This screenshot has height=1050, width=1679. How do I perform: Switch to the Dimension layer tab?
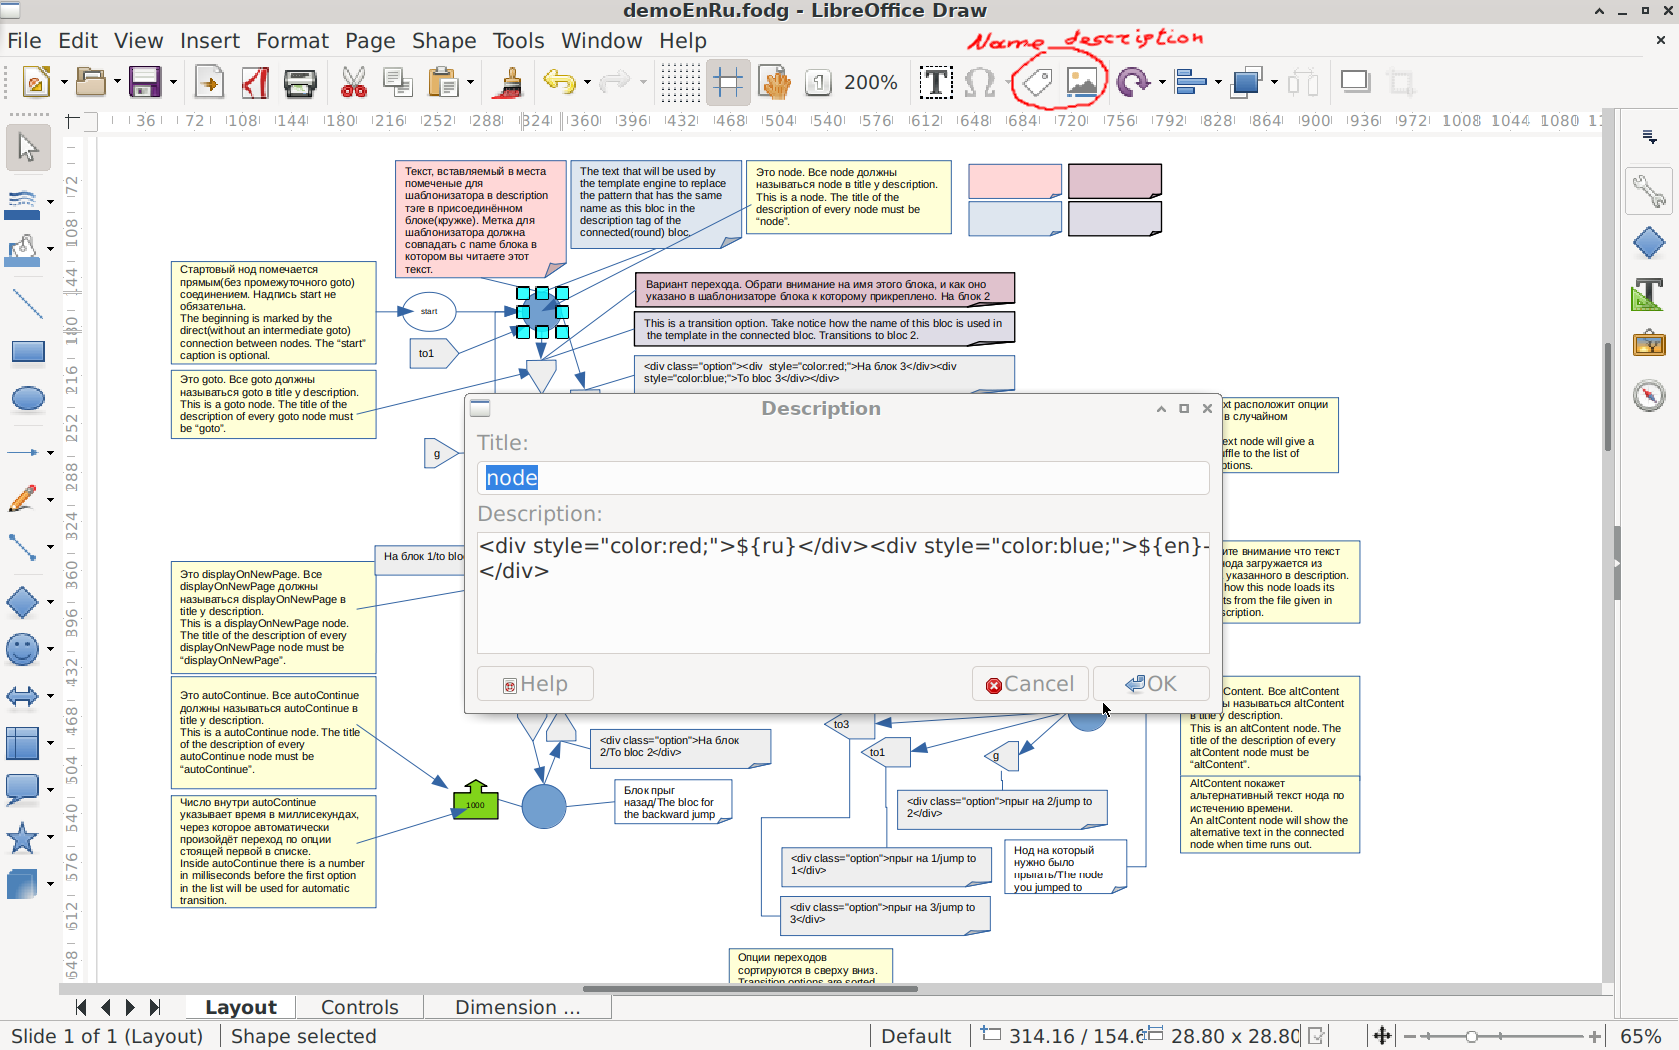[x=517, y=1007]
